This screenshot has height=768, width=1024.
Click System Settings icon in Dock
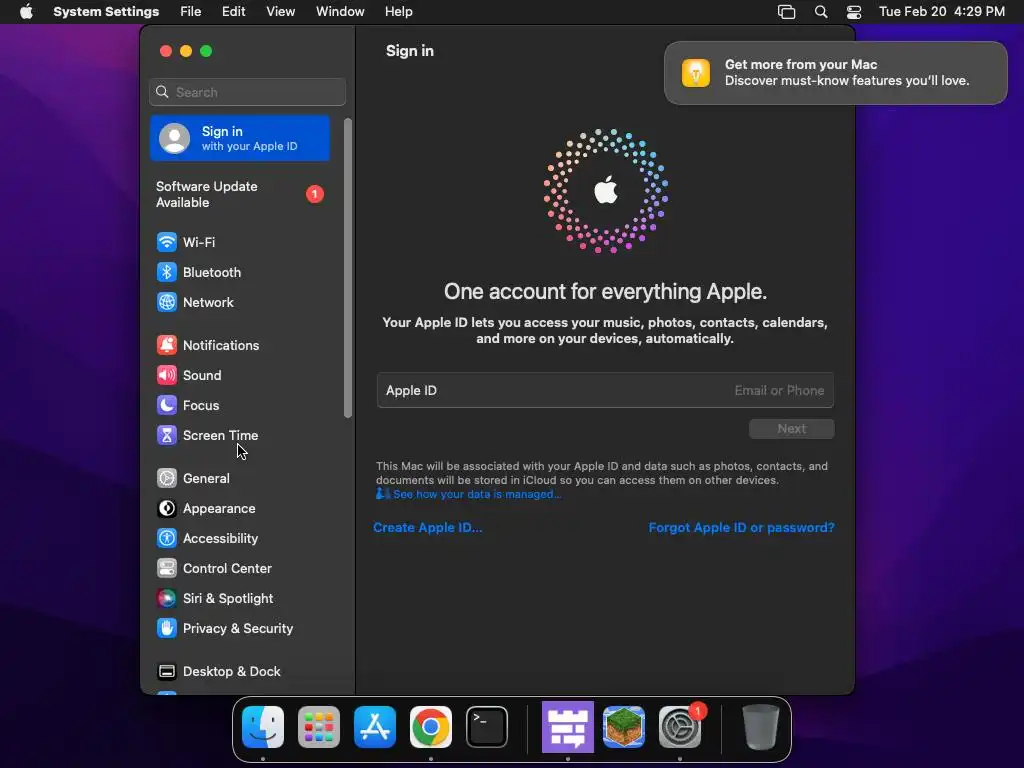[680, 727]
